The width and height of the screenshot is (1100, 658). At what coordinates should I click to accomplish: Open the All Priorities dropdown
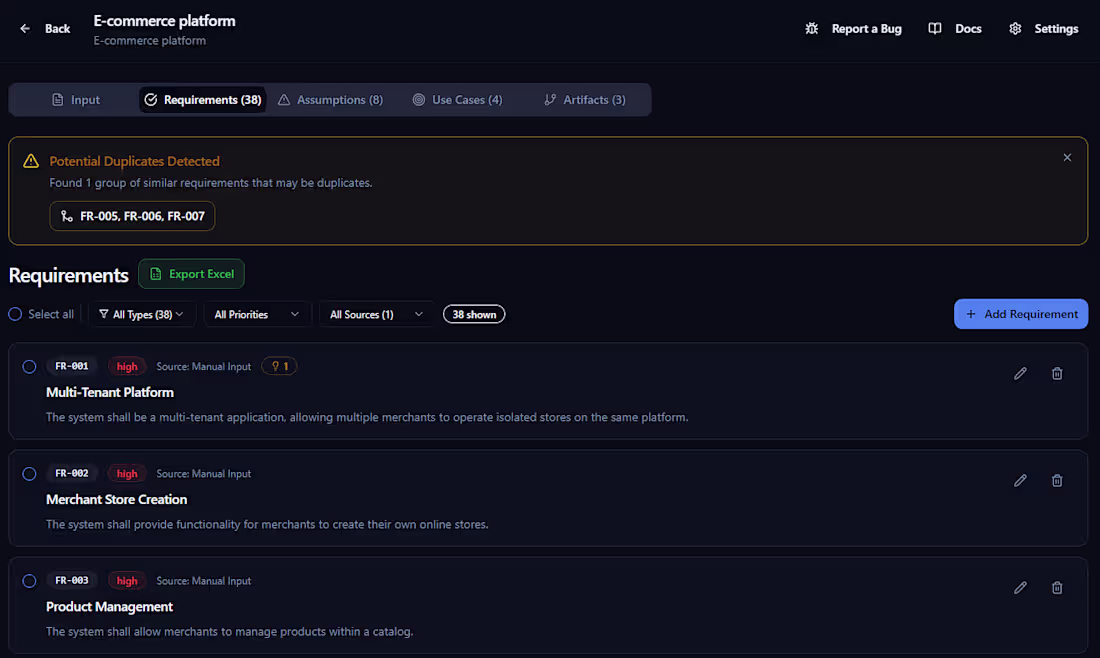257,314
